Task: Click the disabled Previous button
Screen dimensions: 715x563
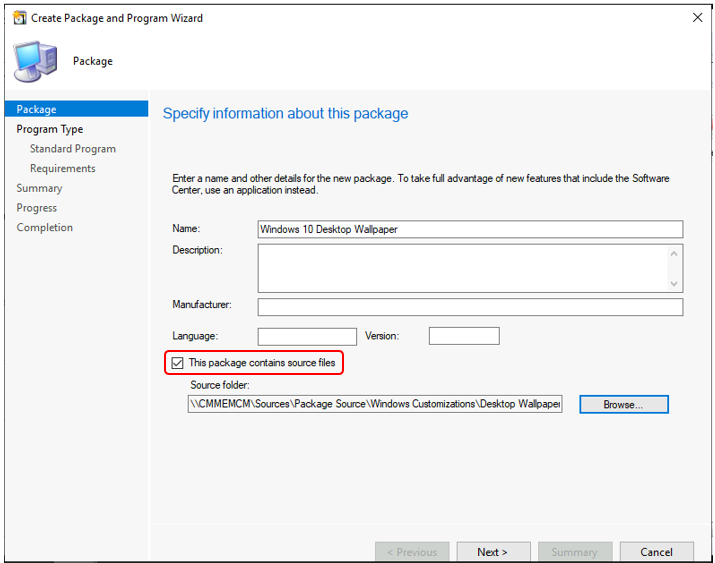Action: click(x=412, y=552)
